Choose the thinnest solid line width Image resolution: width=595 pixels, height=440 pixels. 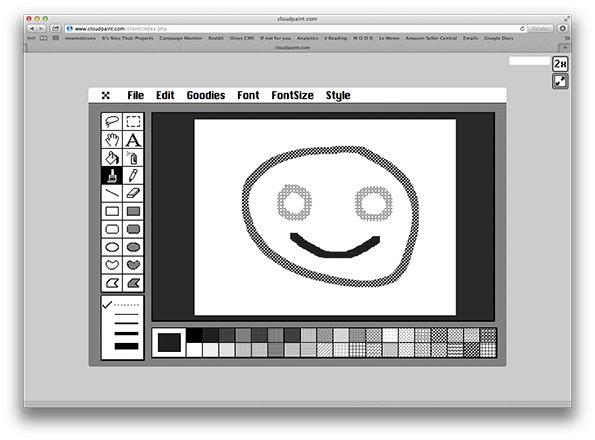point(126,314)
